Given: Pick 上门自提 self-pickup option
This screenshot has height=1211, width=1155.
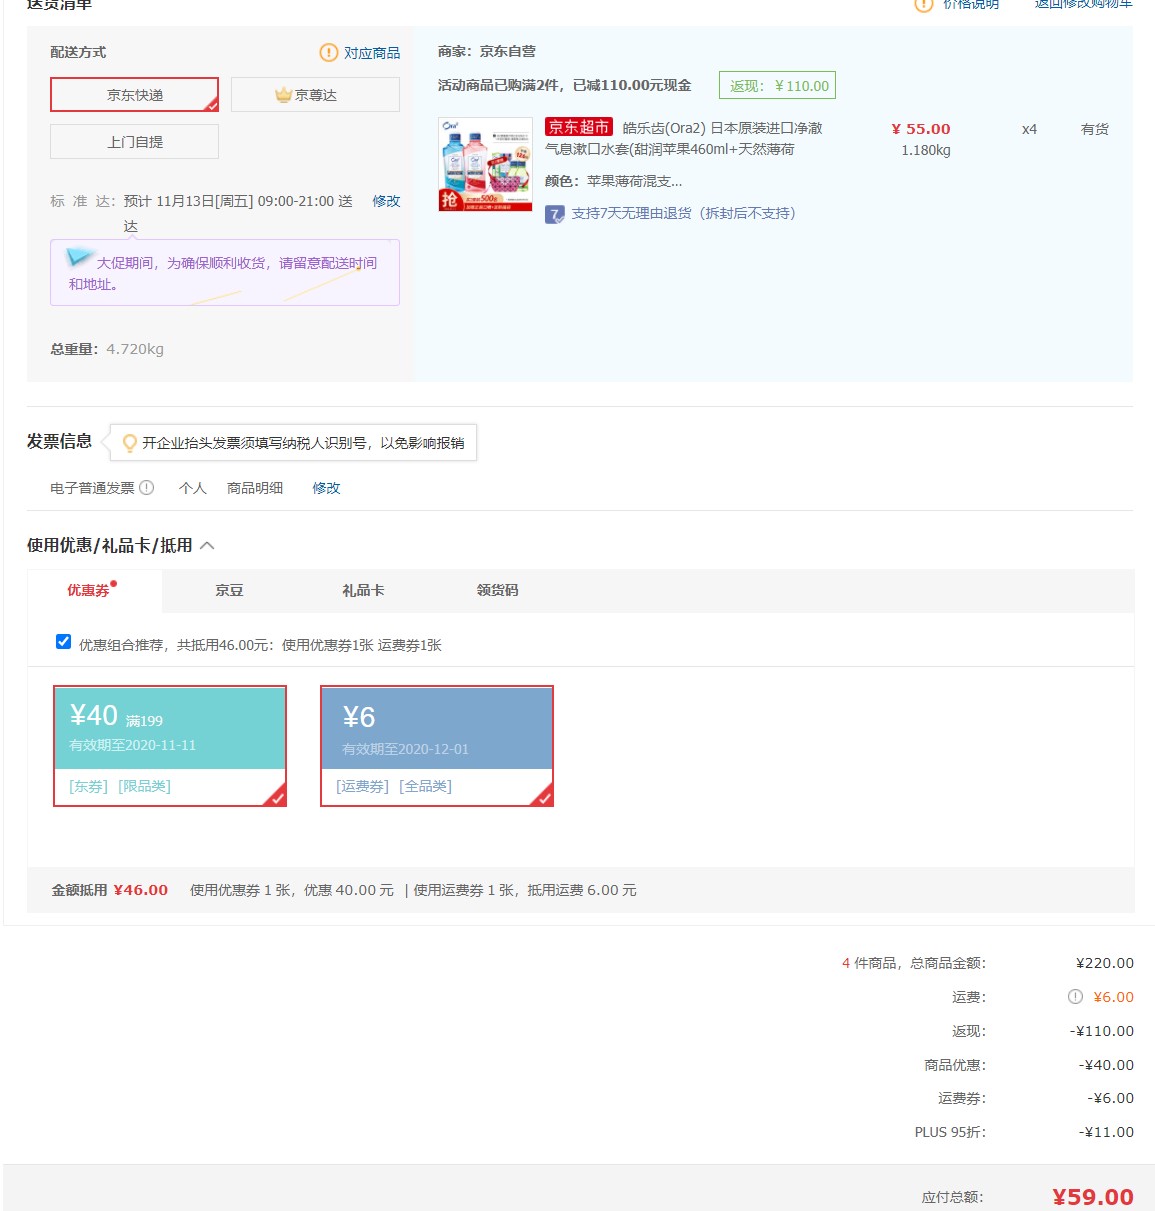Looking at the screenshot, I should (135, 142).
